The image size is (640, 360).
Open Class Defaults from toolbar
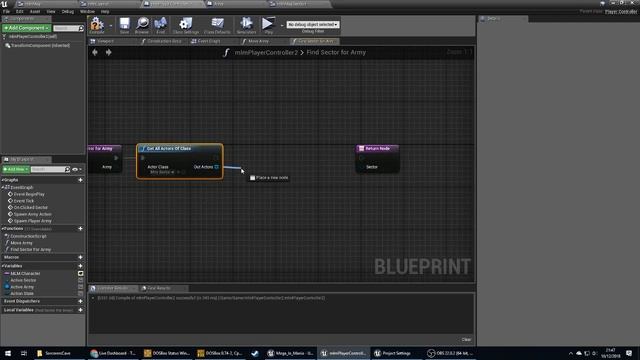click(217, 24)
